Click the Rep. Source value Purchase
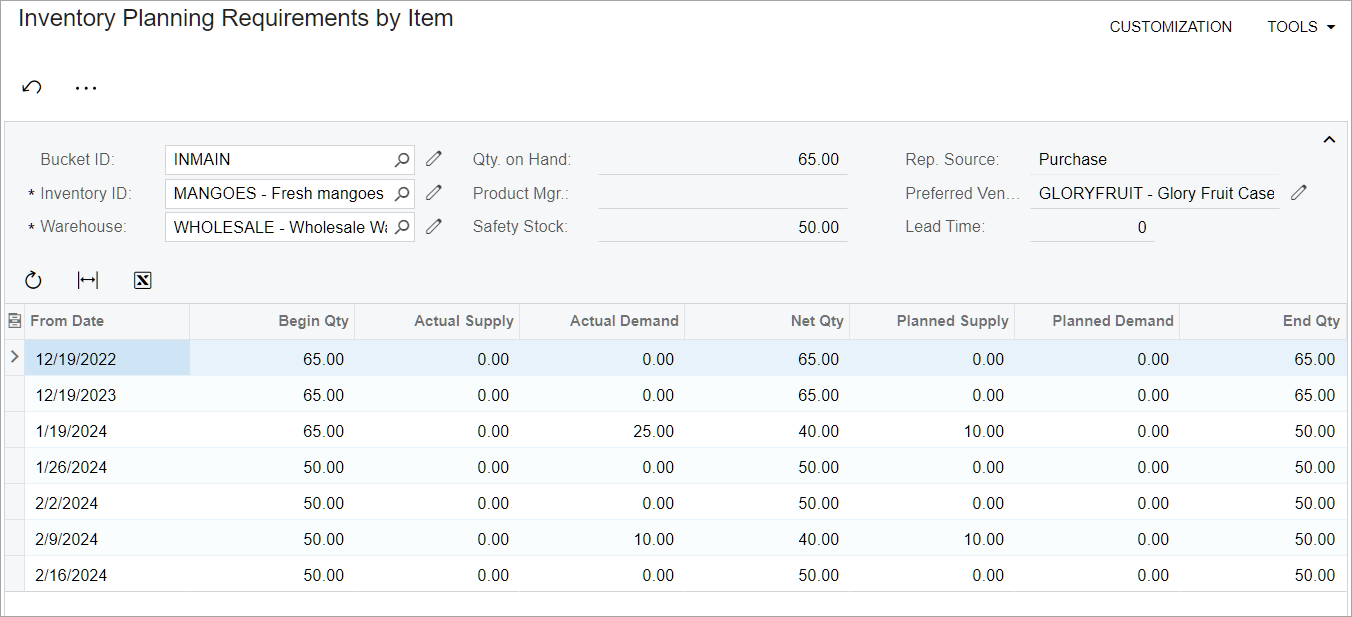The height and width of the screenshot is (617, 1352). [1073, 159]
